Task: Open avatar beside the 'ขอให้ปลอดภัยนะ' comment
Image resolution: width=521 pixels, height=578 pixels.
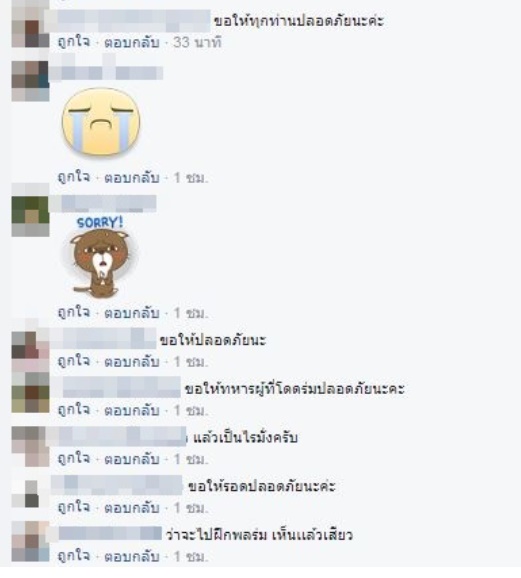Action: [x=30, y=351]
